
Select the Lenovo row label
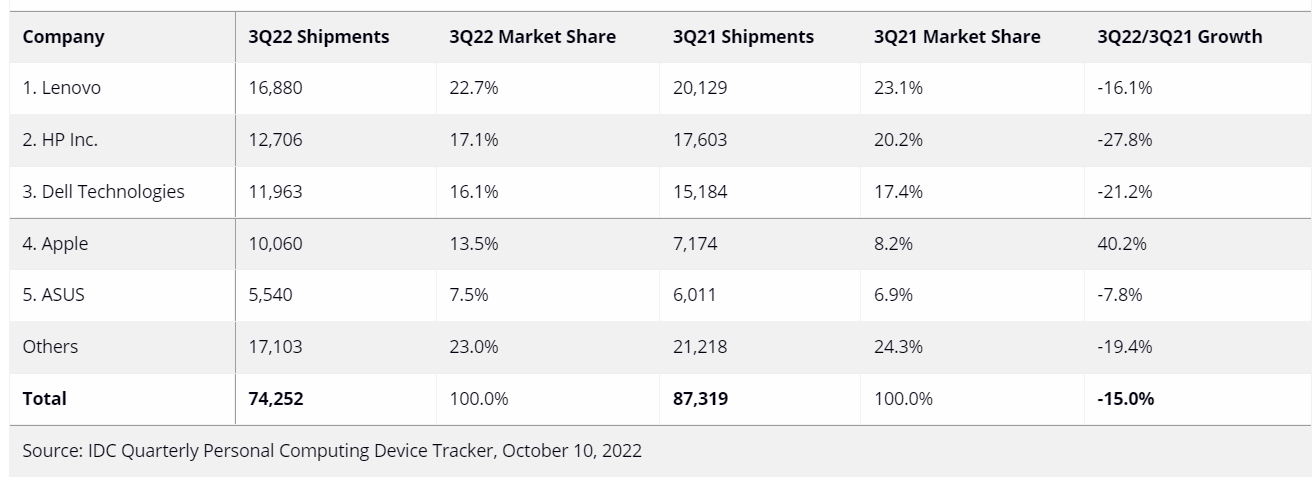pos(62,88)
